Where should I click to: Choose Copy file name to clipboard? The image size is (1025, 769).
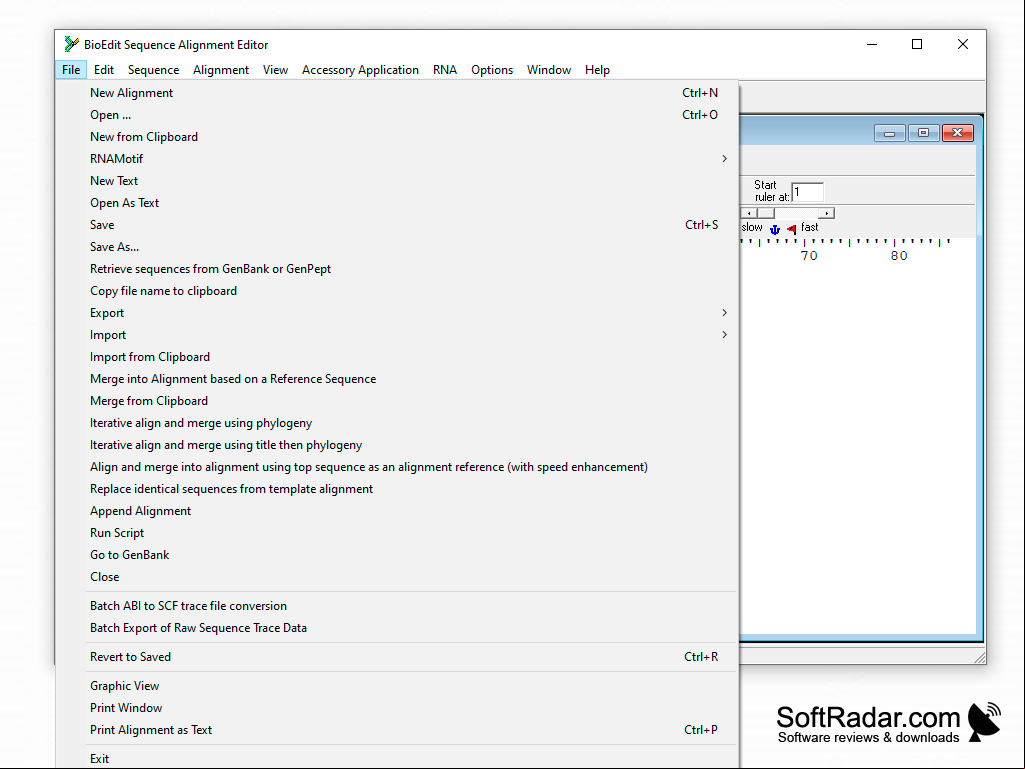[397, 291]
